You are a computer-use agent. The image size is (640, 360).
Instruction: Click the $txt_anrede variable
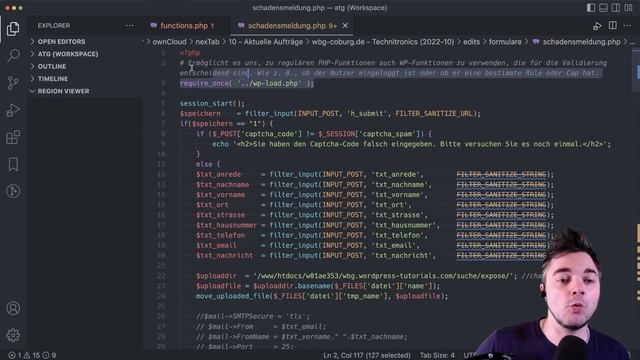pos(218,175)
